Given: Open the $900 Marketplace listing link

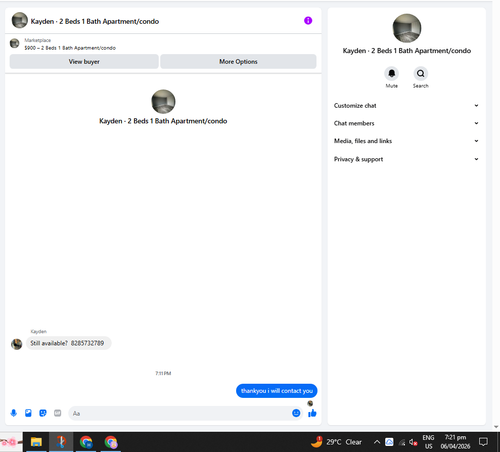Looking at the screenshot, I should [70, 48].
